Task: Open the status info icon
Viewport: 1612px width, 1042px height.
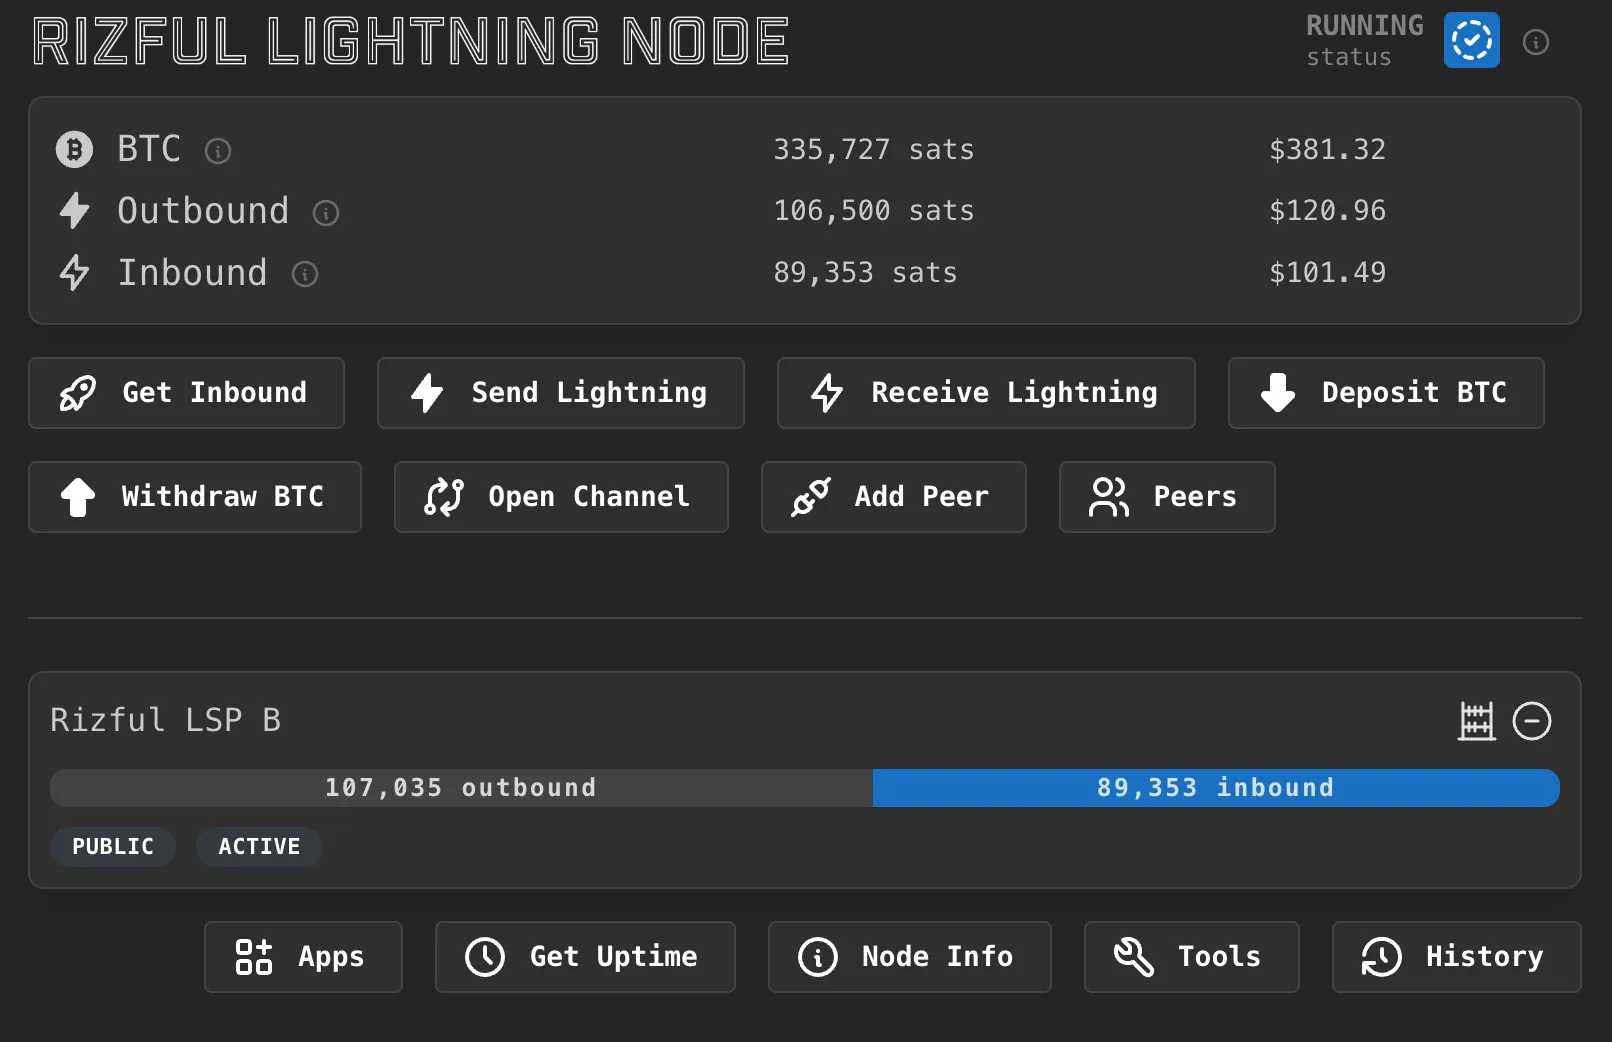Action: (x=1535, y=42)
